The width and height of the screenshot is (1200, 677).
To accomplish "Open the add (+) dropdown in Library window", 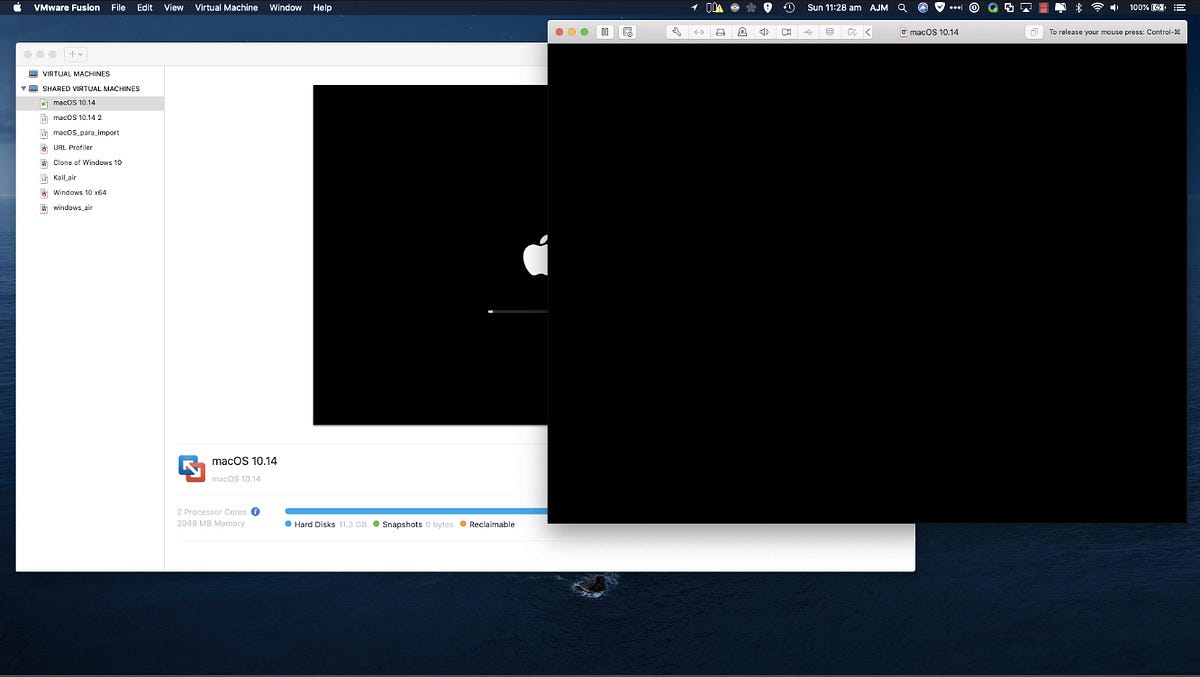I will (x=76, y=54).
